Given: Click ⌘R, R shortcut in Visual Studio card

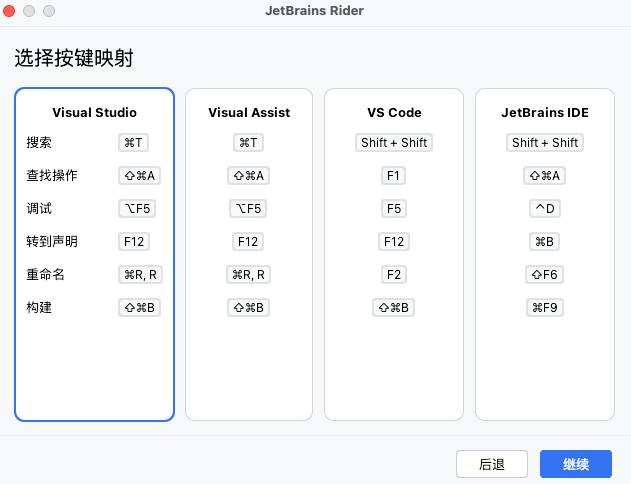Looking at the screenshot, I should [140, 274].
